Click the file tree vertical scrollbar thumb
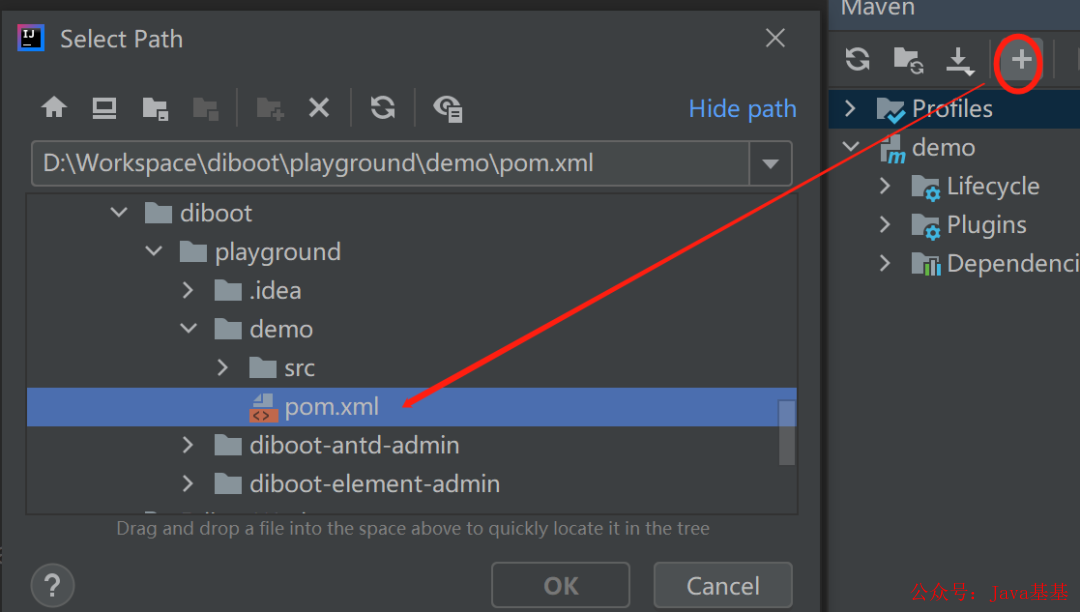1080x612 pixels. (787, 432)
